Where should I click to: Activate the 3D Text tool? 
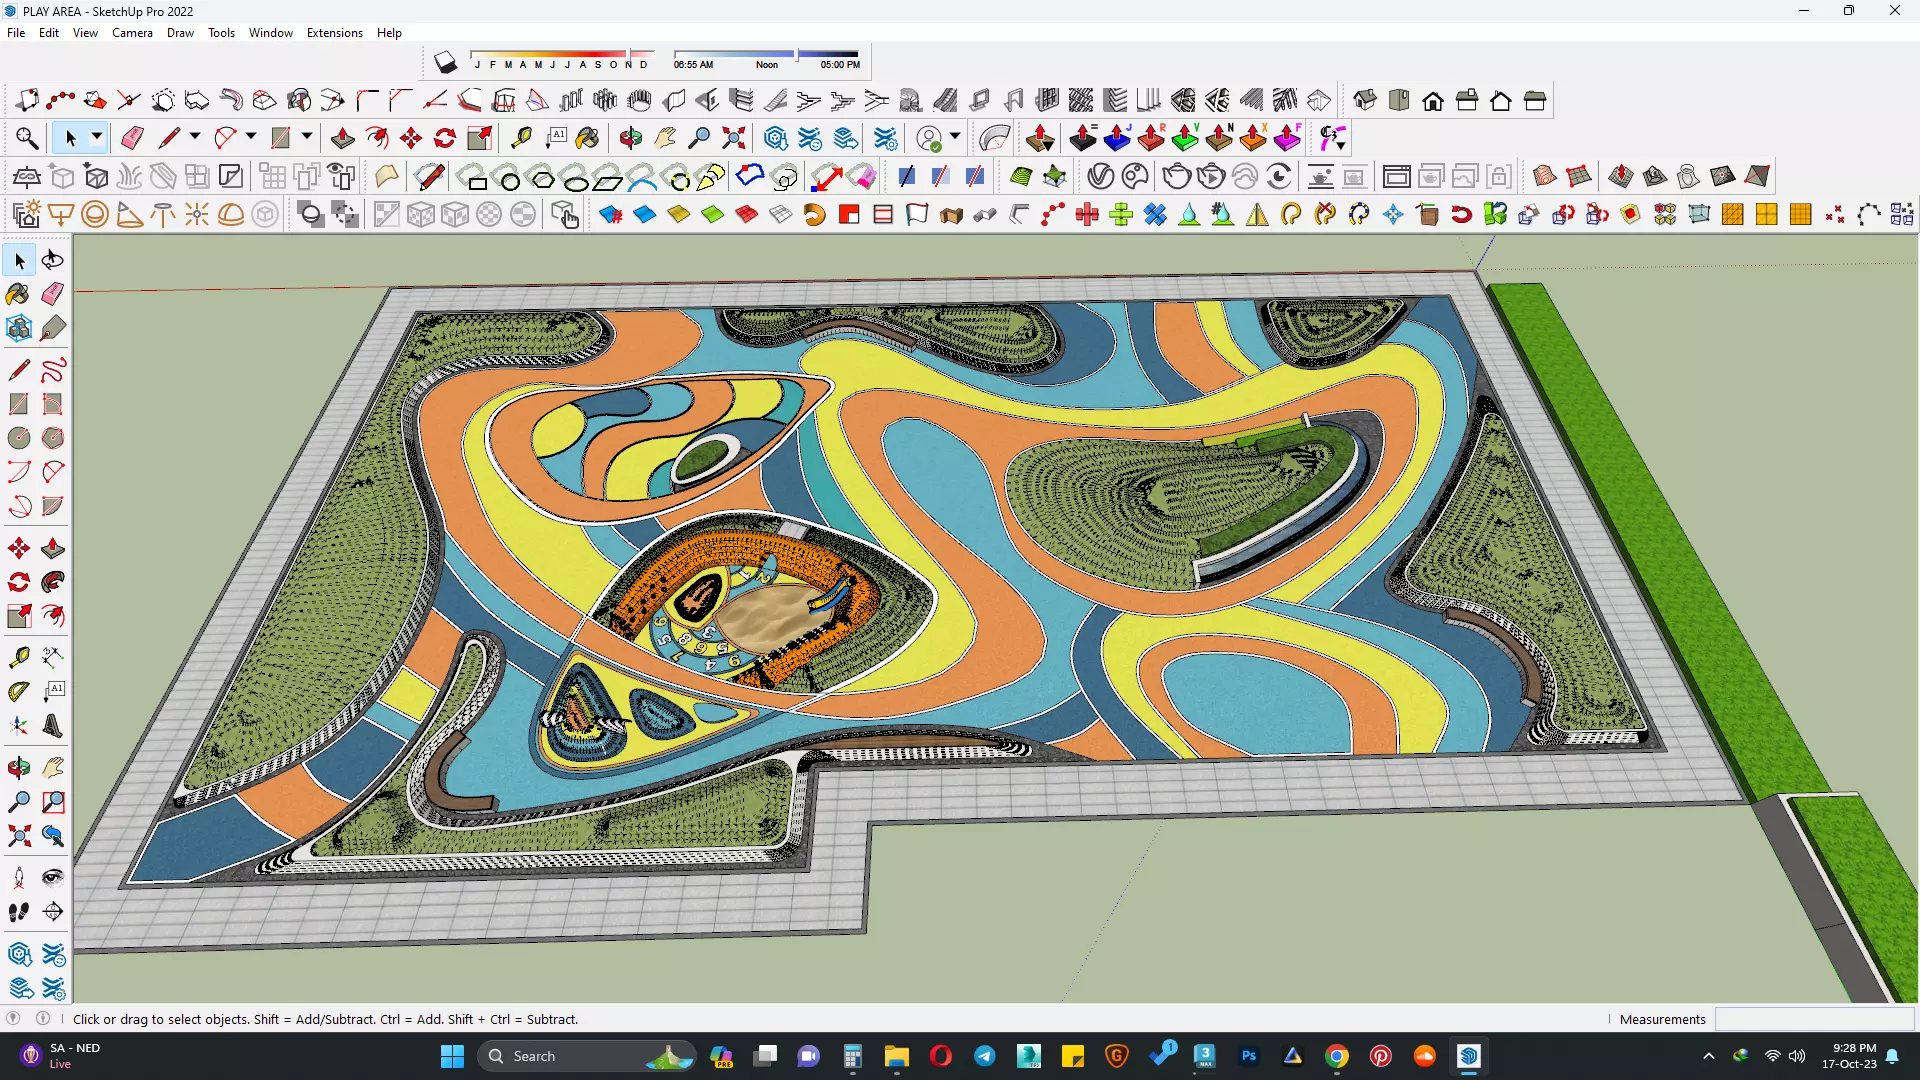tap(53, 727)
